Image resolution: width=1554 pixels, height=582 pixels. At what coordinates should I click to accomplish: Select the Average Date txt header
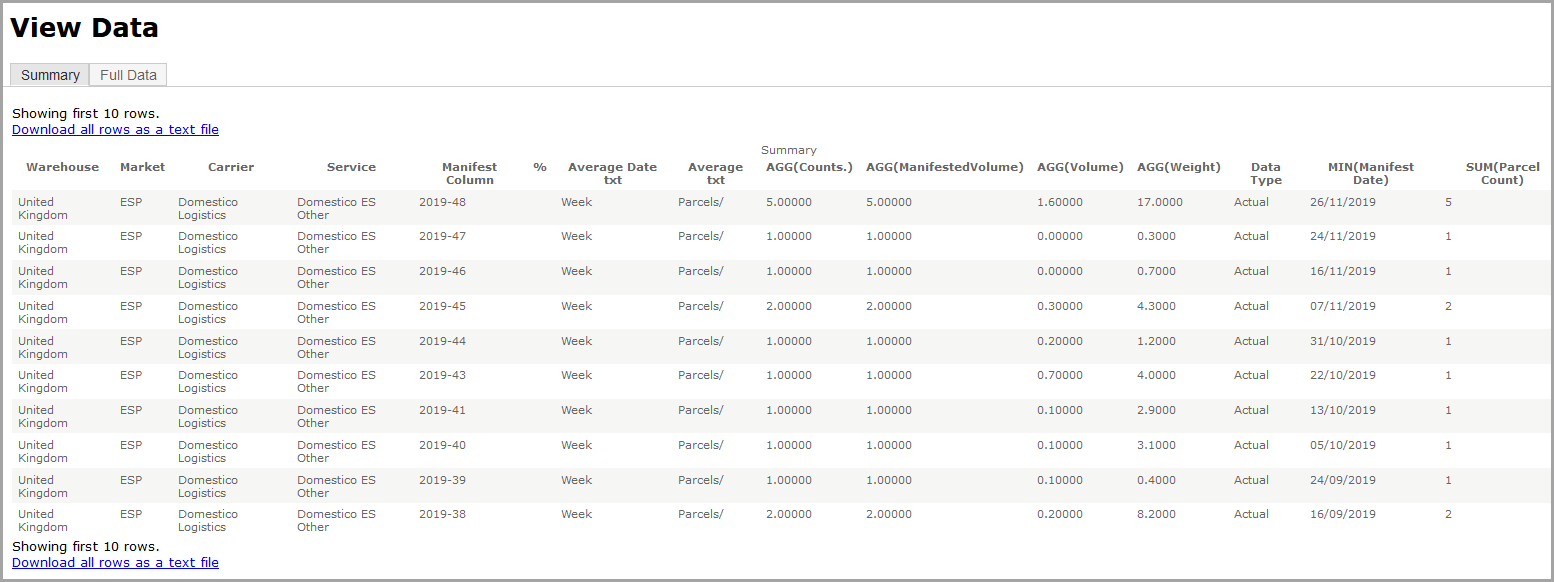[x=613, y=174]
